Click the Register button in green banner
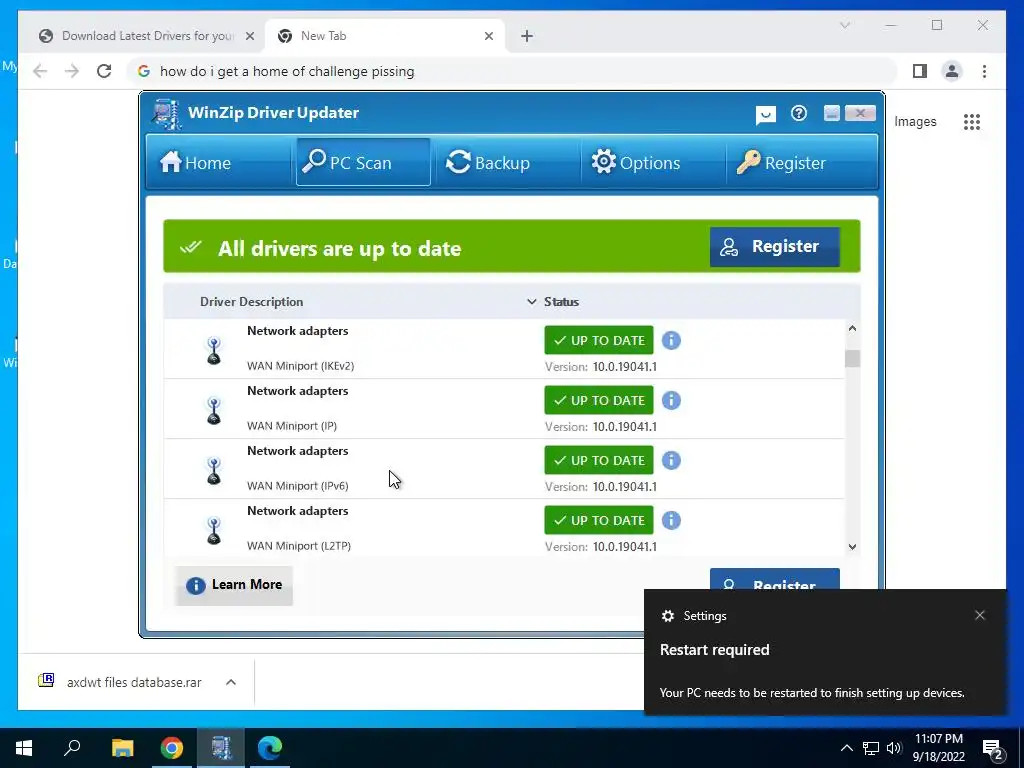1024x768 pixels. (x=775, y=246)
